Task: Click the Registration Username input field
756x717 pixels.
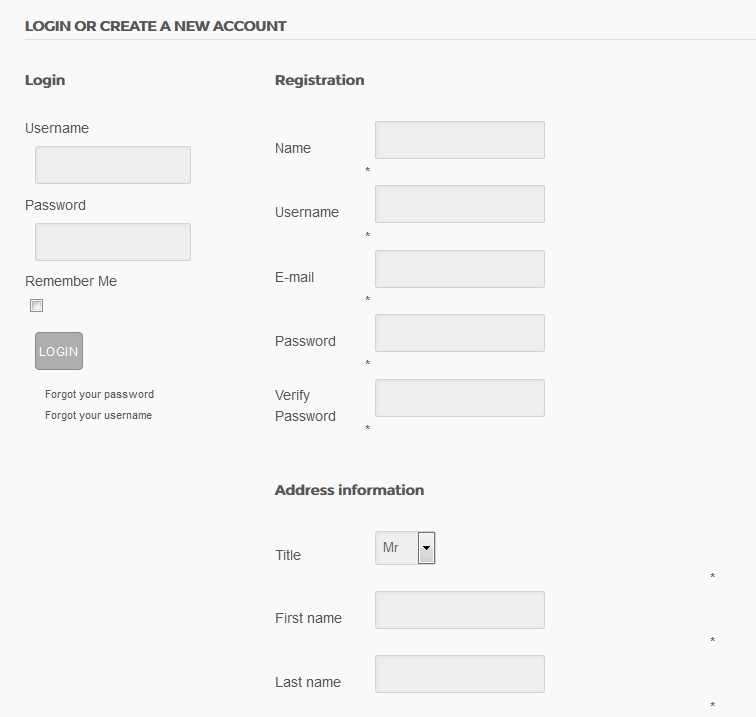Action: 460,204
